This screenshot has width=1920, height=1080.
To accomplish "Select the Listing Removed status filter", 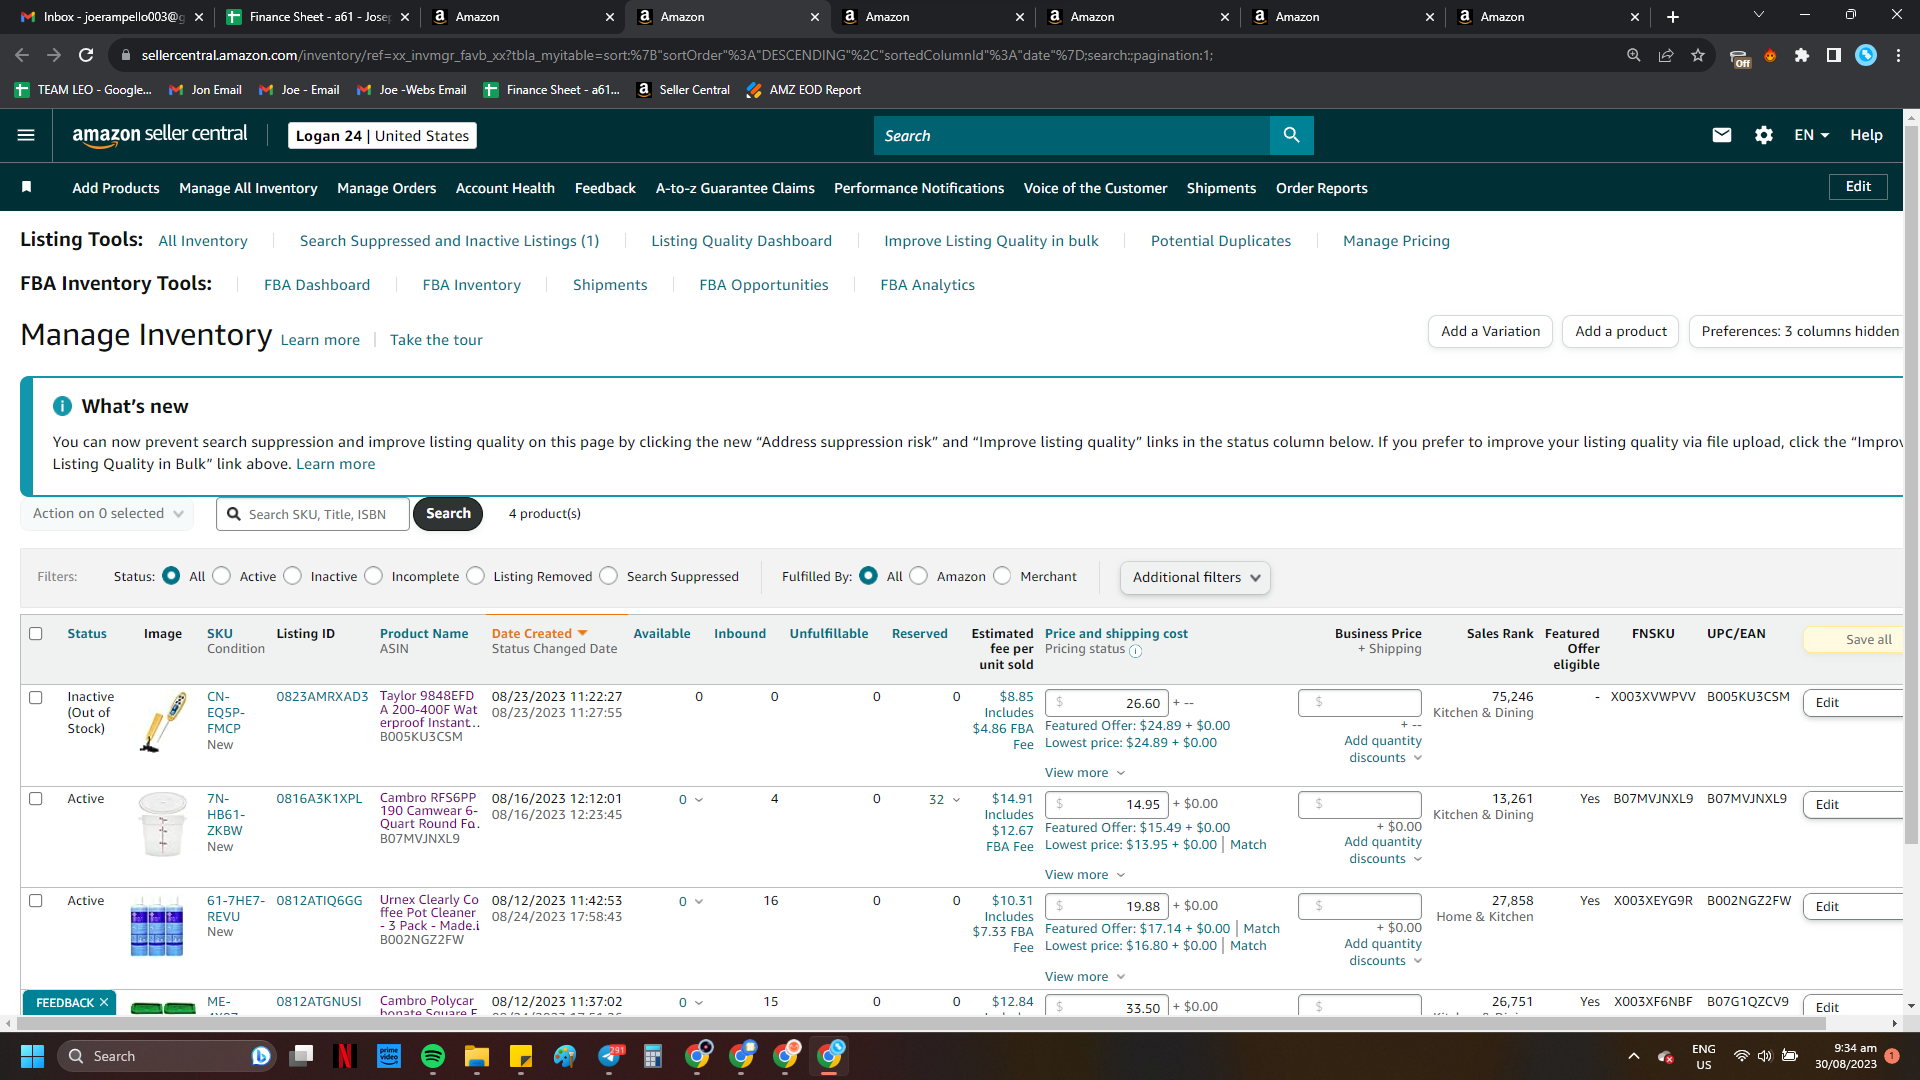I will (476, 576).
